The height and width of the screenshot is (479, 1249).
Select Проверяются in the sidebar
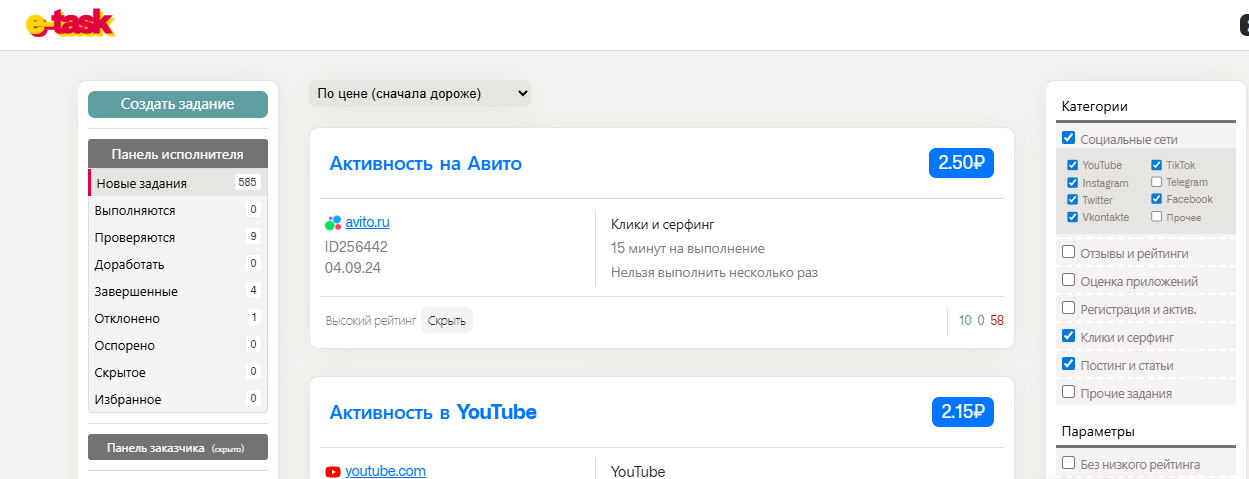click(135, 238)
